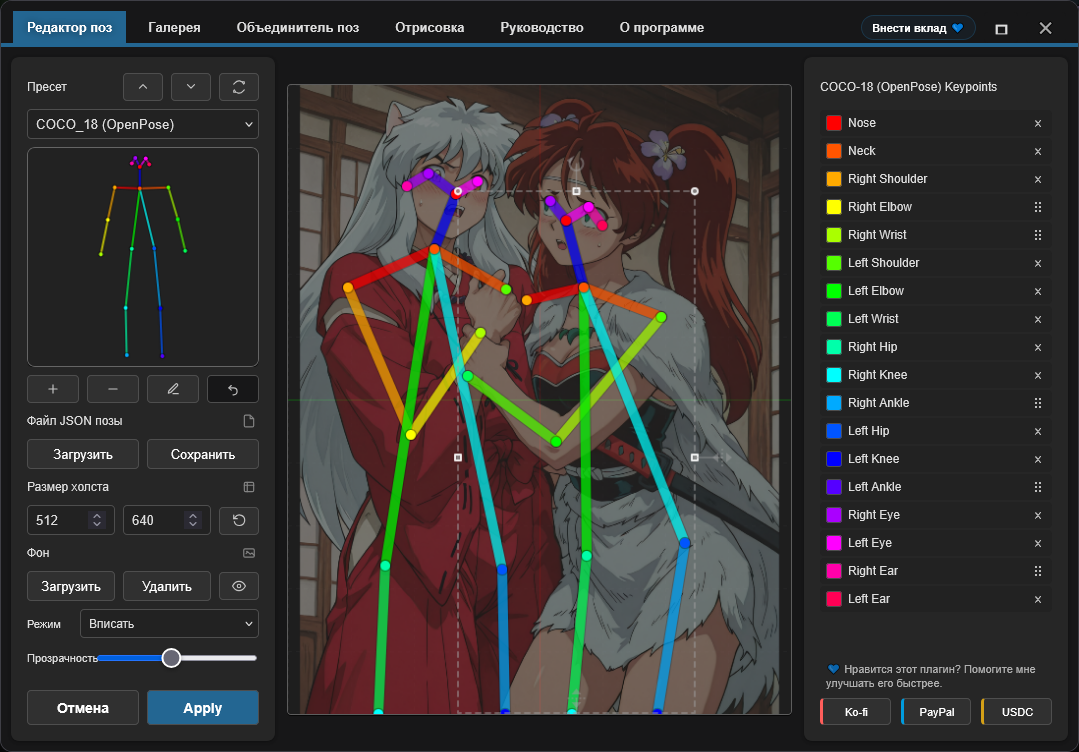The image size is (1079, 752).
Task: Open the PayPal donation link
Action: [937, 712]
